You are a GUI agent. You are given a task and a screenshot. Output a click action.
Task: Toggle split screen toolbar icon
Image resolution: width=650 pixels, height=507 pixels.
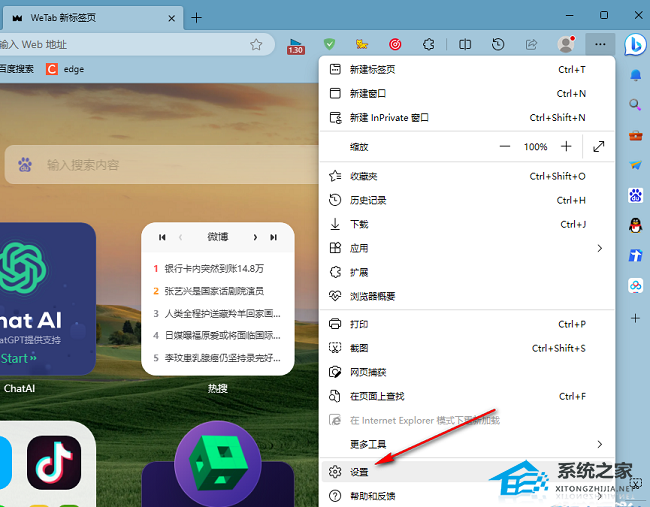[x=465, y=44]
